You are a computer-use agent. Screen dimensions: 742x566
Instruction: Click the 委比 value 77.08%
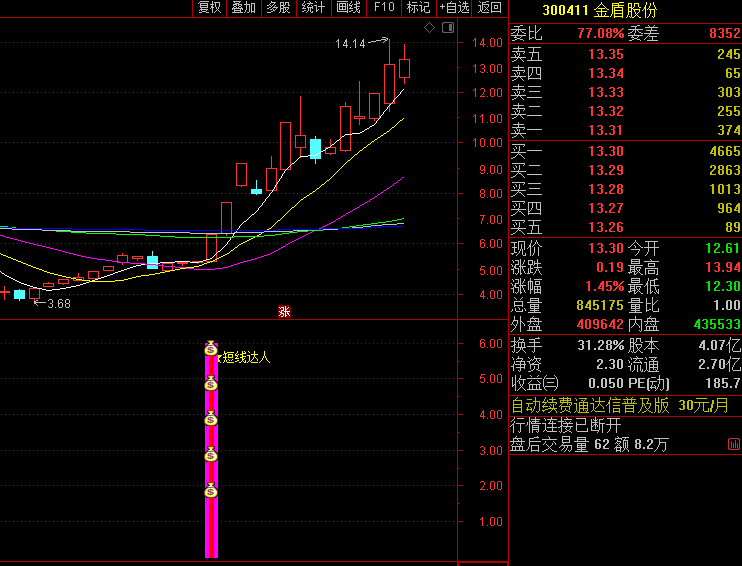[x=601, y=33]
